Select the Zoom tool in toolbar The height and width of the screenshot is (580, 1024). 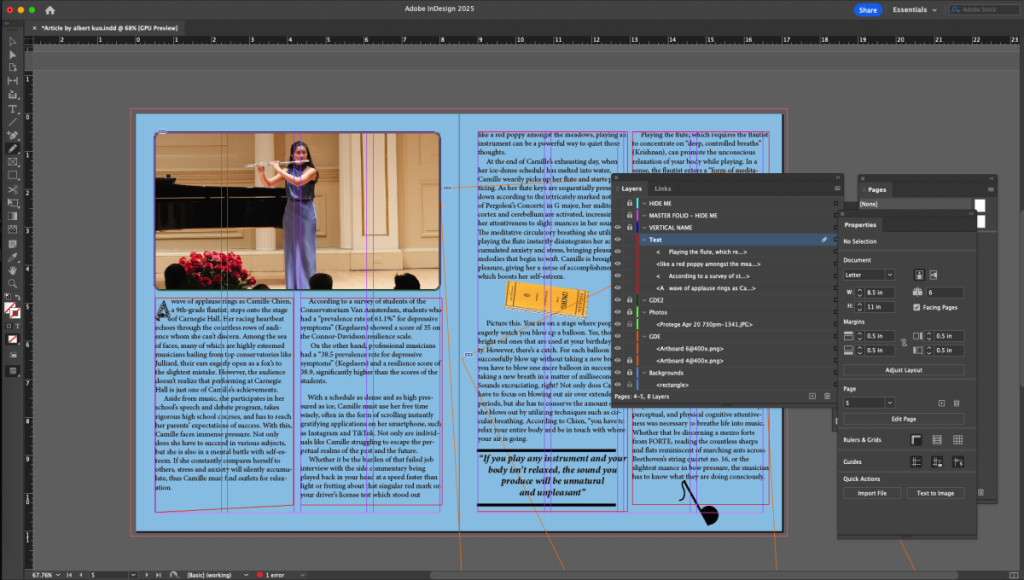click(x=13, y=284)
